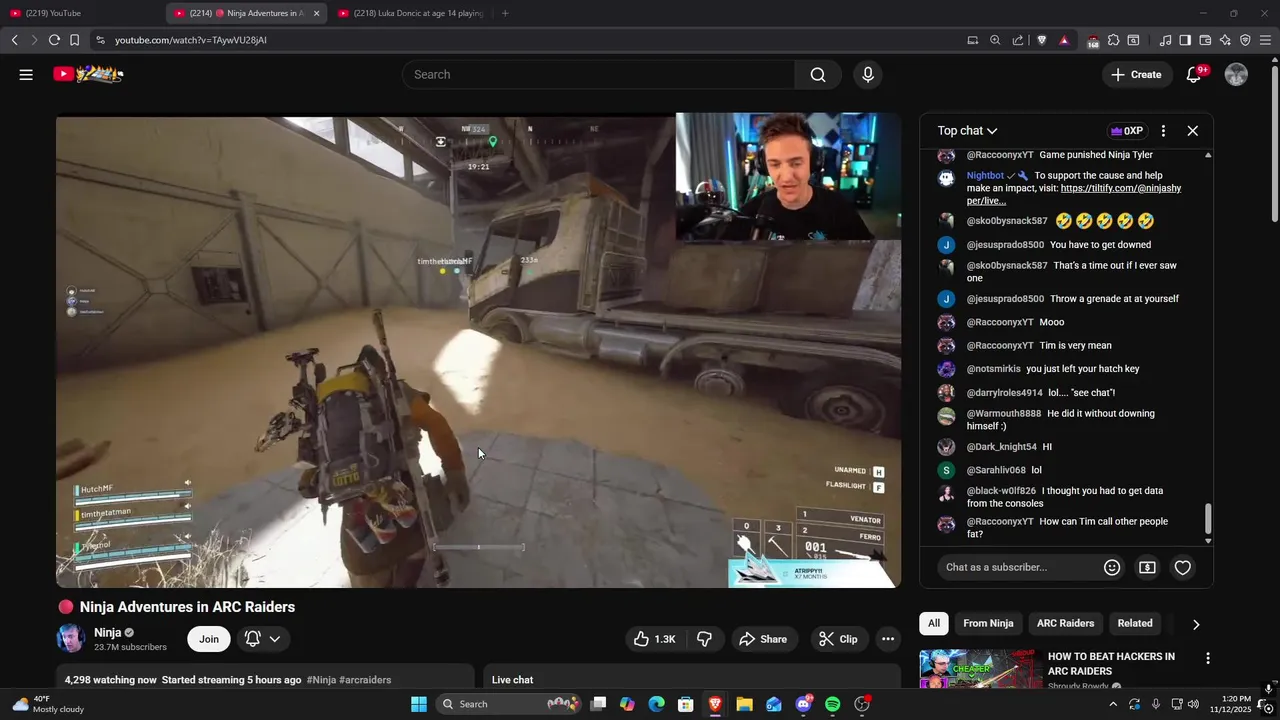This screenshot has height=720, width=1280.
Task: Start voice search with microphone icon
Action: (867, 74)
